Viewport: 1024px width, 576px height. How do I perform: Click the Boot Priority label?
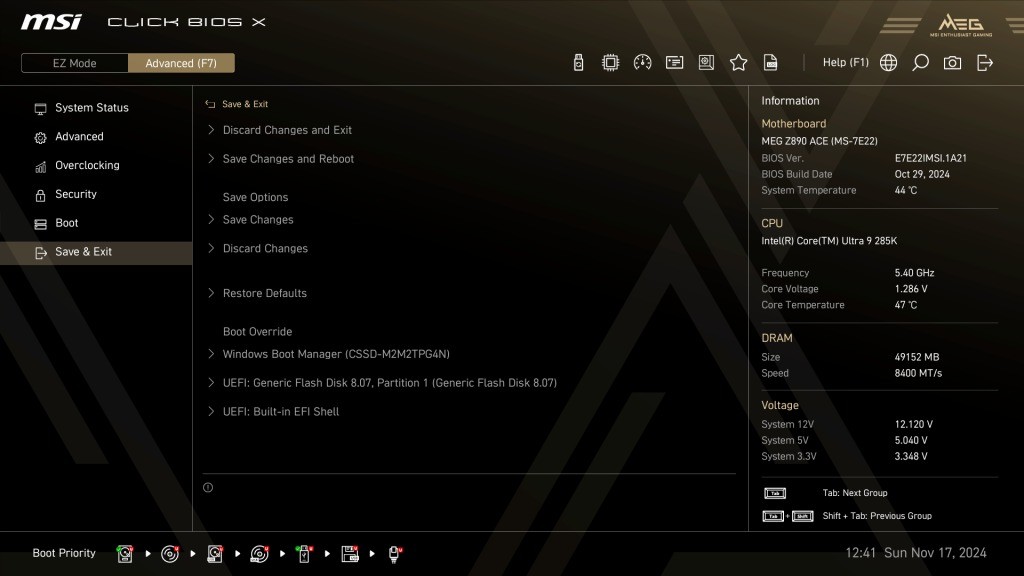click(x=64, y=553)
